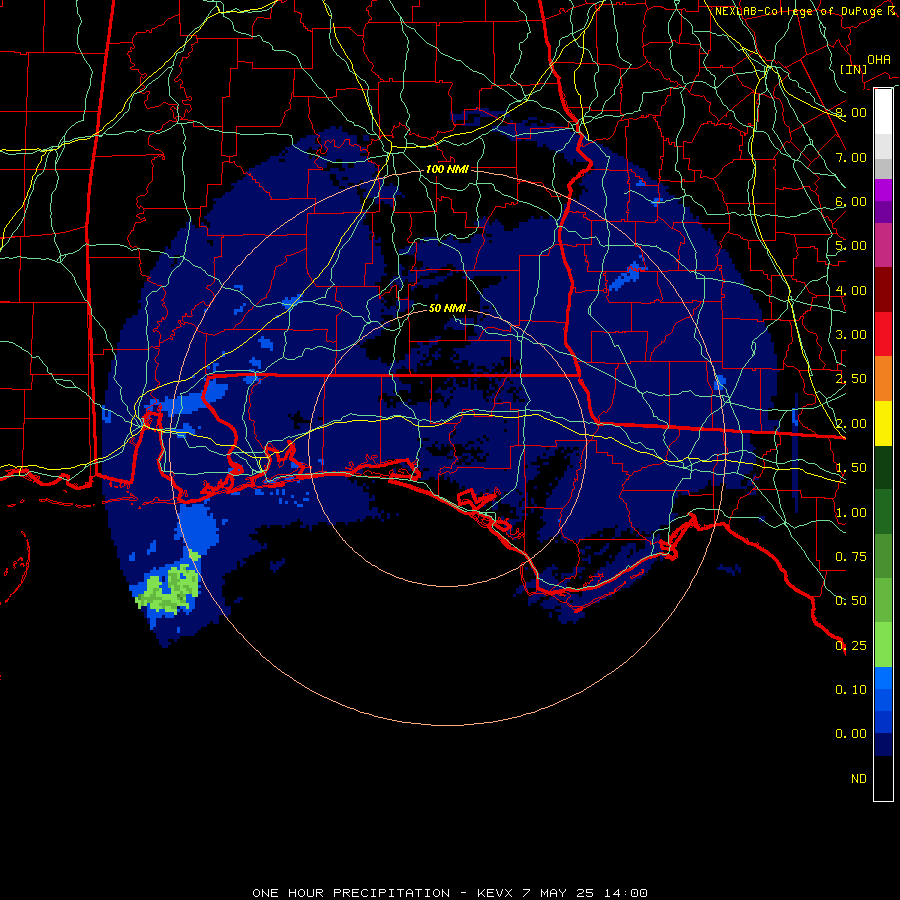Click the 7.00 legend value
This screenshot has height=900, width=900.
click(x=851, y=157)
